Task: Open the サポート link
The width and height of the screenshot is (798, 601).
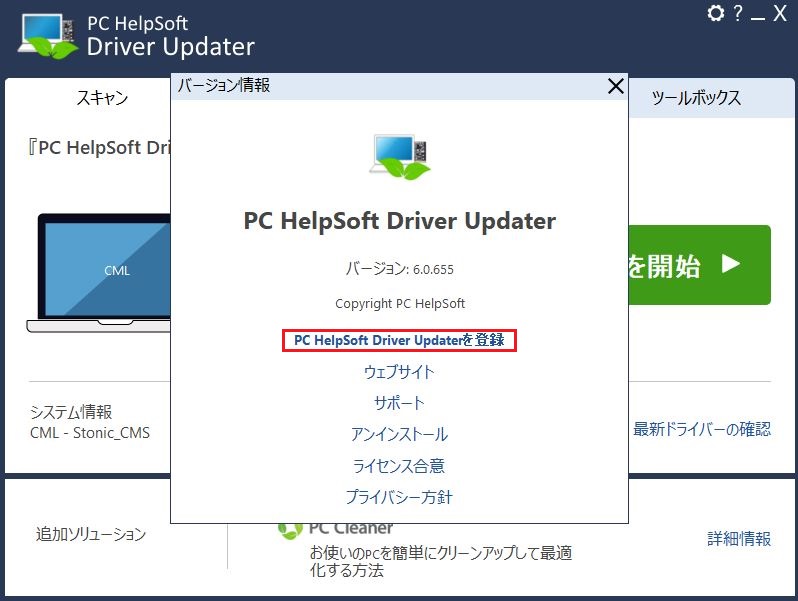Action: (x=399, y=403)
